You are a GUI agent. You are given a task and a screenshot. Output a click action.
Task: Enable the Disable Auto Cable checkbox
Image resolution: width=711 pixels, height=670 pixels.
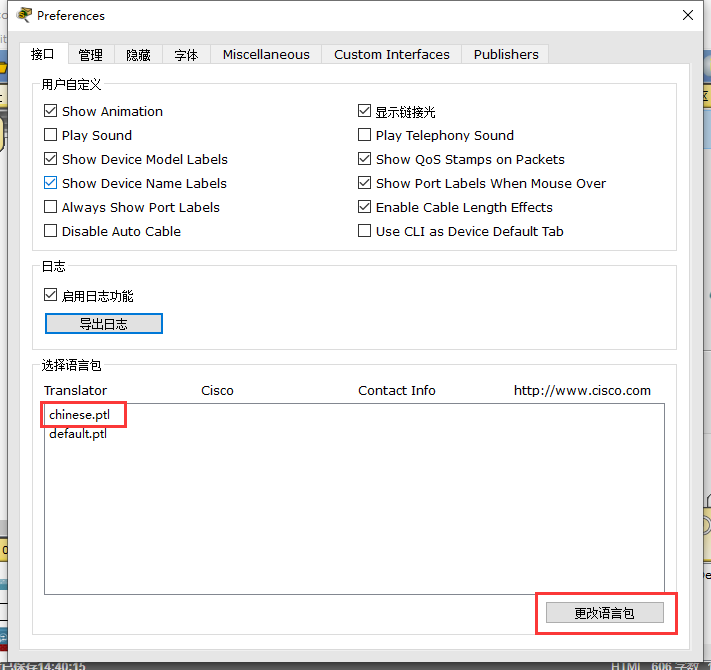point(50,231)
